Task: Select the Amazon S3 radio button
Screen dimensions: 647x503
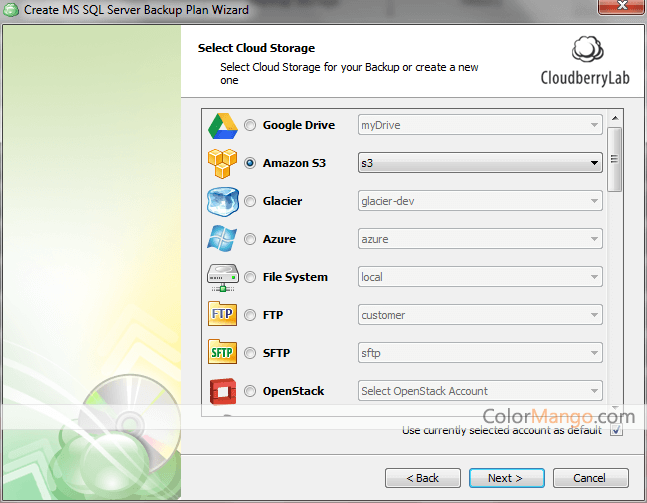Action: click(x=250, y=163)
